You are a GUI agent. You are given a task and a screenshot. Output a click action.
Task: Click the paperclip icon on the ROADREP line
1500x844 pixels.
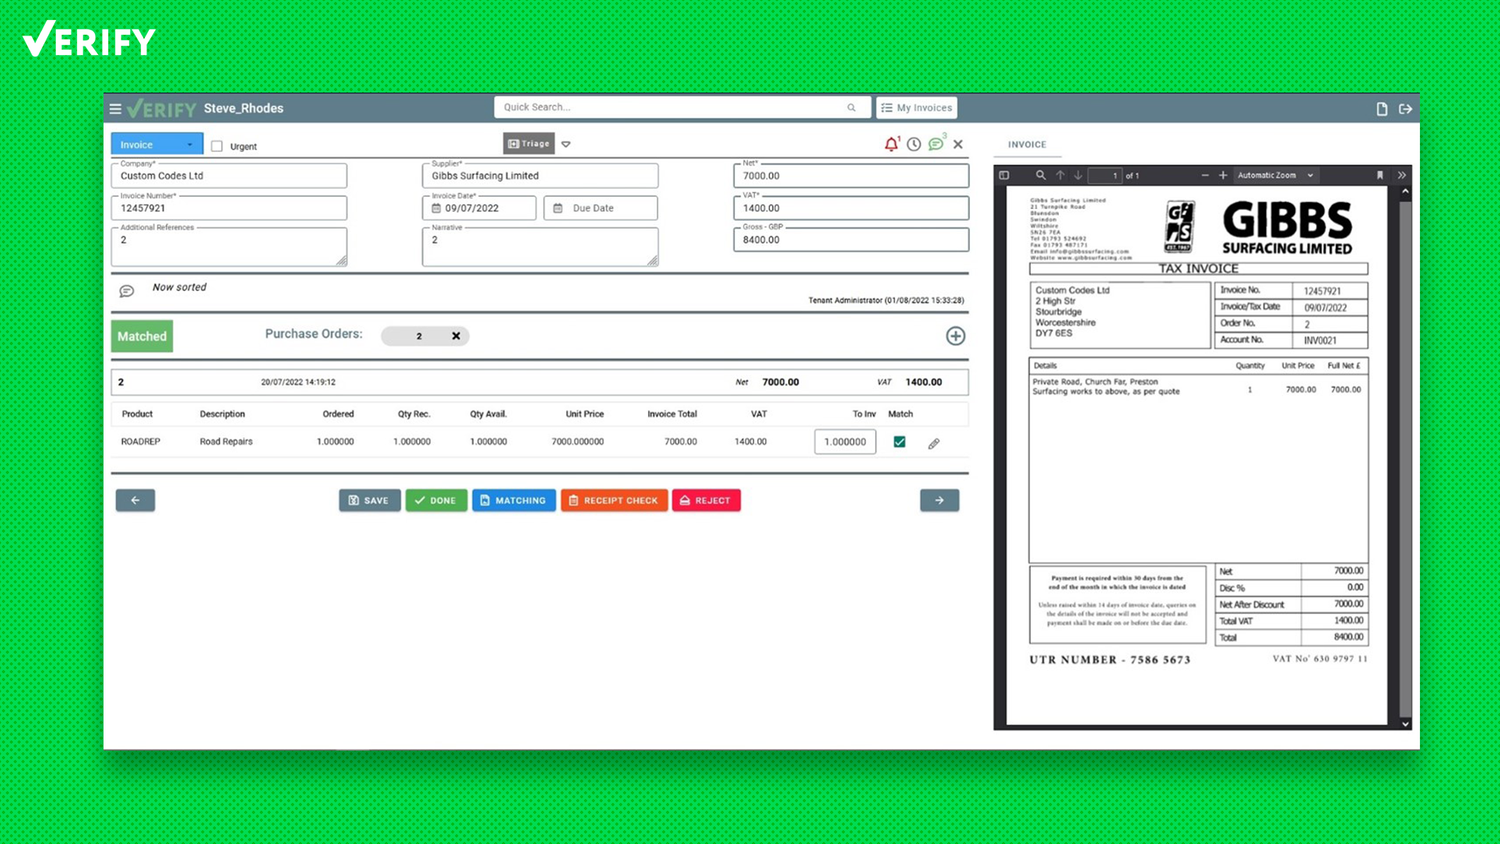pyautogui.click(x=934, y=442)
